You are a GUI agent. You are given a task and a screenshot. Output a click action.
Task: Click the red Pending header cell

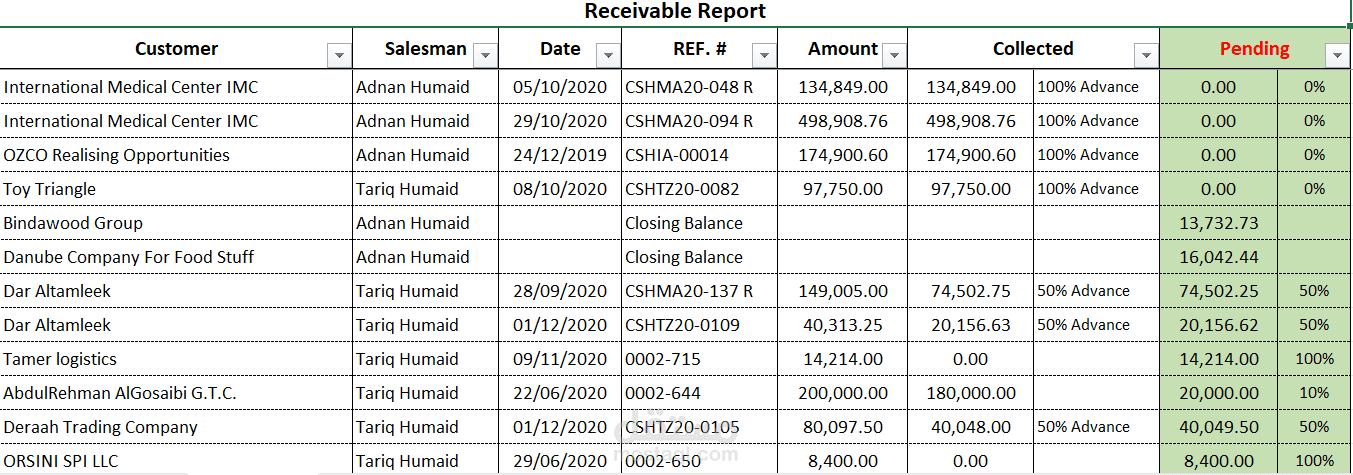coord(1254,49)
